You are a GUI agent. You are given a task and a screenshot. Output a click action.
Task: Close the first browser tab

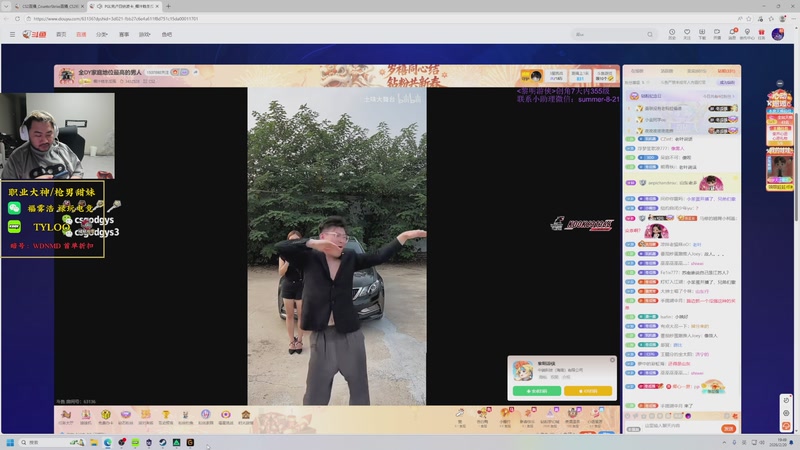82,6
